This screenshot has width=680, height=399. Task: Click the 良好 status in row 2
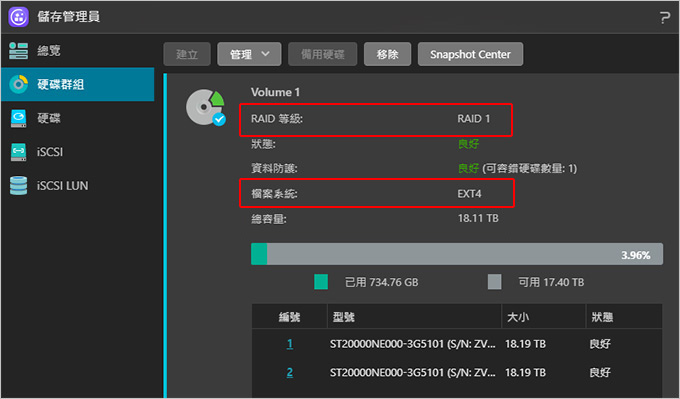pyautogui.click(x=600, y=373)
